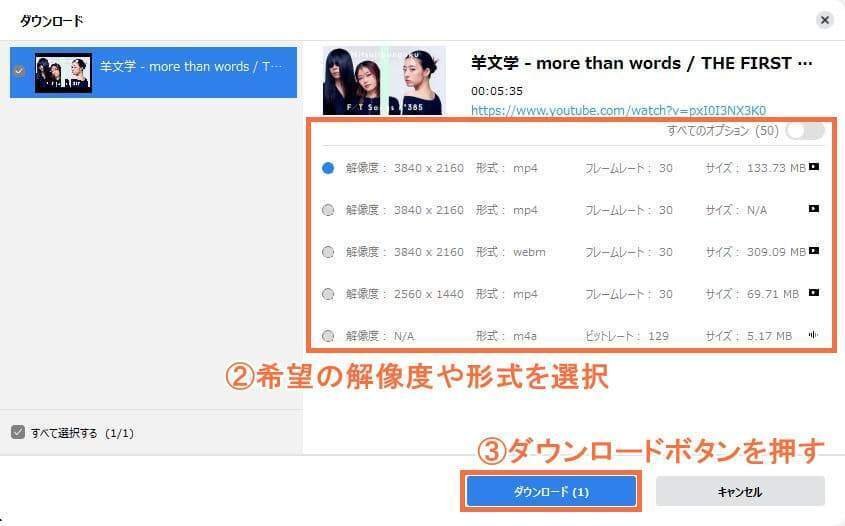Click size value 5.17 MB
The width and height of the screenshot is (845, 526).
pyautogui.click(x=770, y=336)
